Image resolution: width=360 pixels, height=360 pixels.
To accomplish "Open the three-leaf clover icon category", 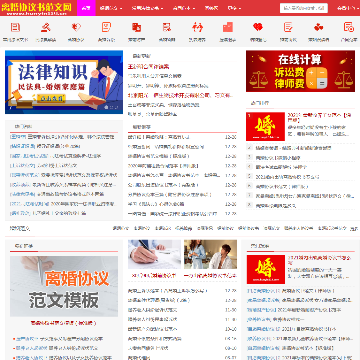I will tap(318, 27).
